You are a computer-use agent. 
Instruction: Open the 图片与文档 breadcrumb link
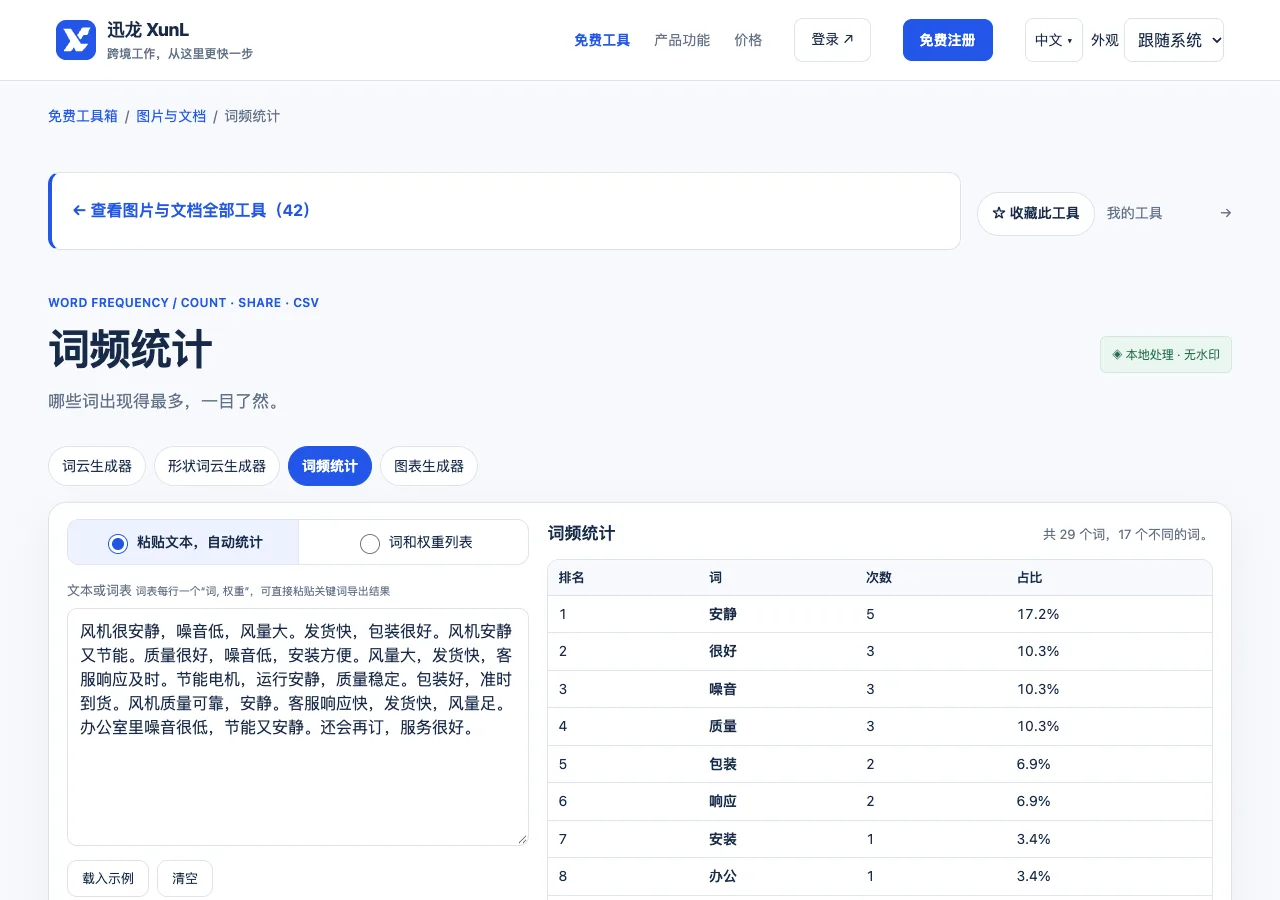coord(171,116)
